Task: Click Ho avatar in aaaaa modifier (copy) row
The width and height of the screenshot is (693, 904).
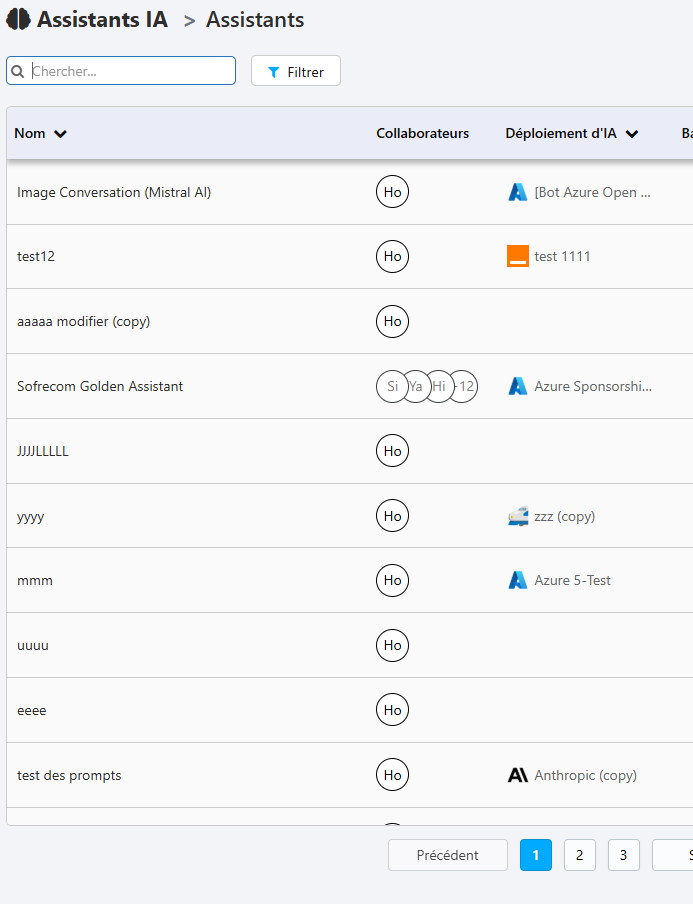Action: click(x=393, y=321)
